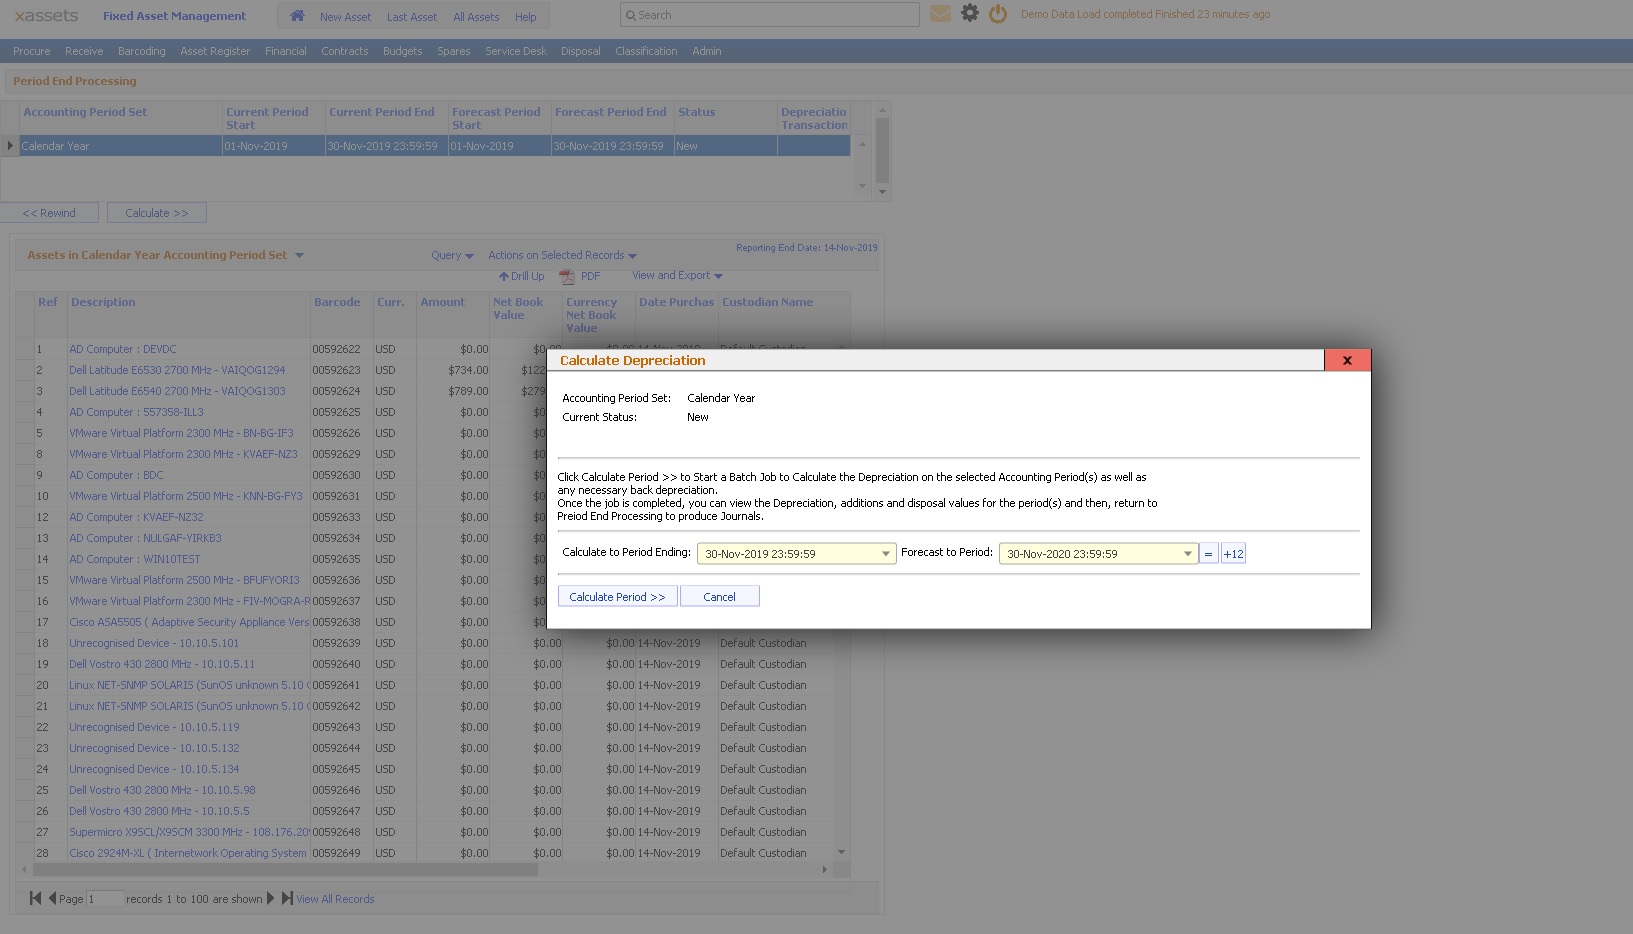The height and width of the screenshot is (934, 1633).
Task: Open the Forecast to Period dropdown
Action: click(x=1187, y=554)
